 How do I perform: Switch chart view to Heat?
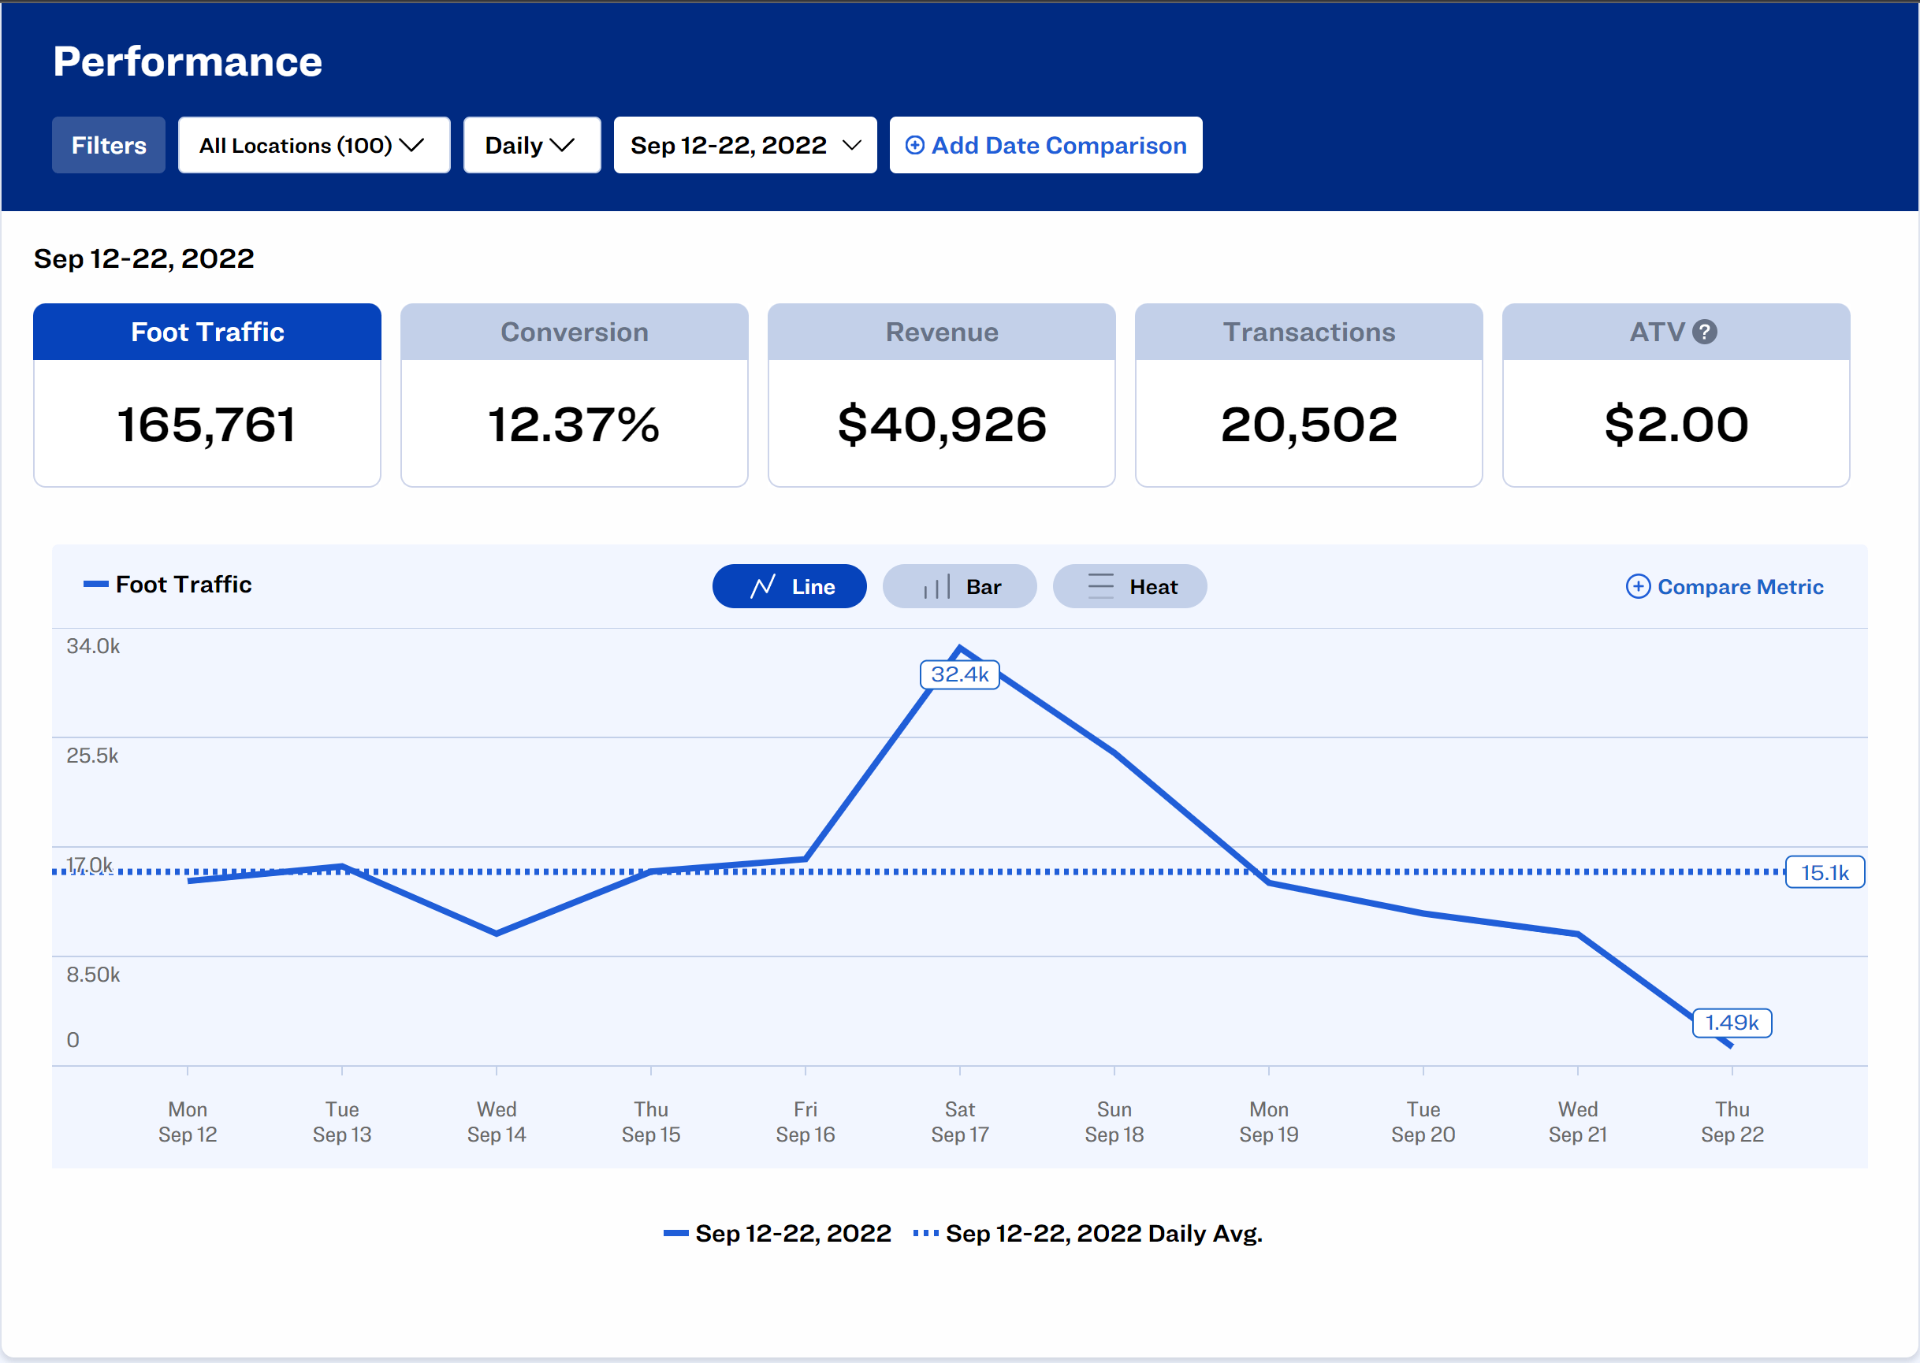pos(1129,587)
